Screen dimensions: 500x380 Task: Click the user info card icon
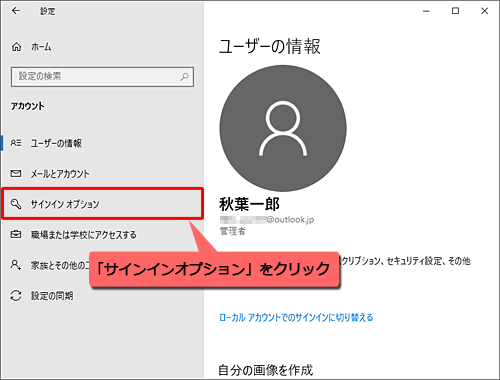pyautogui.click(x=16, y=143)
